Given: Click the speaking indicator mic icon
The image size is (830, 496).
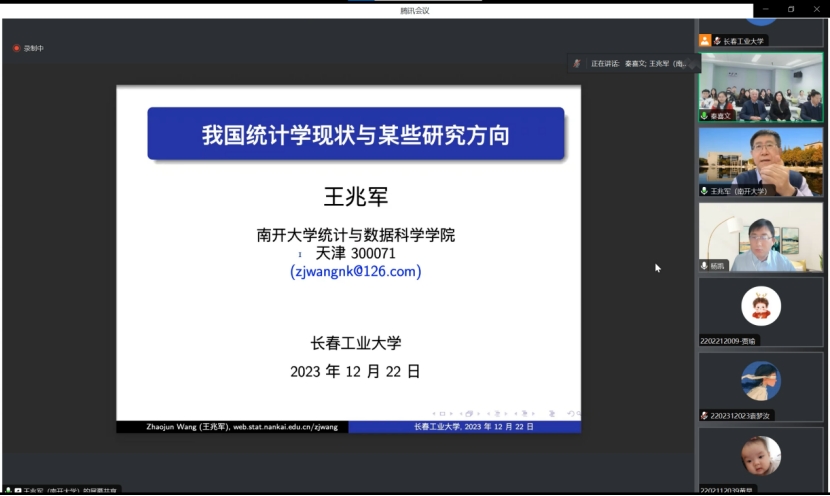Looking at the screenshot, I should point(578,64).
